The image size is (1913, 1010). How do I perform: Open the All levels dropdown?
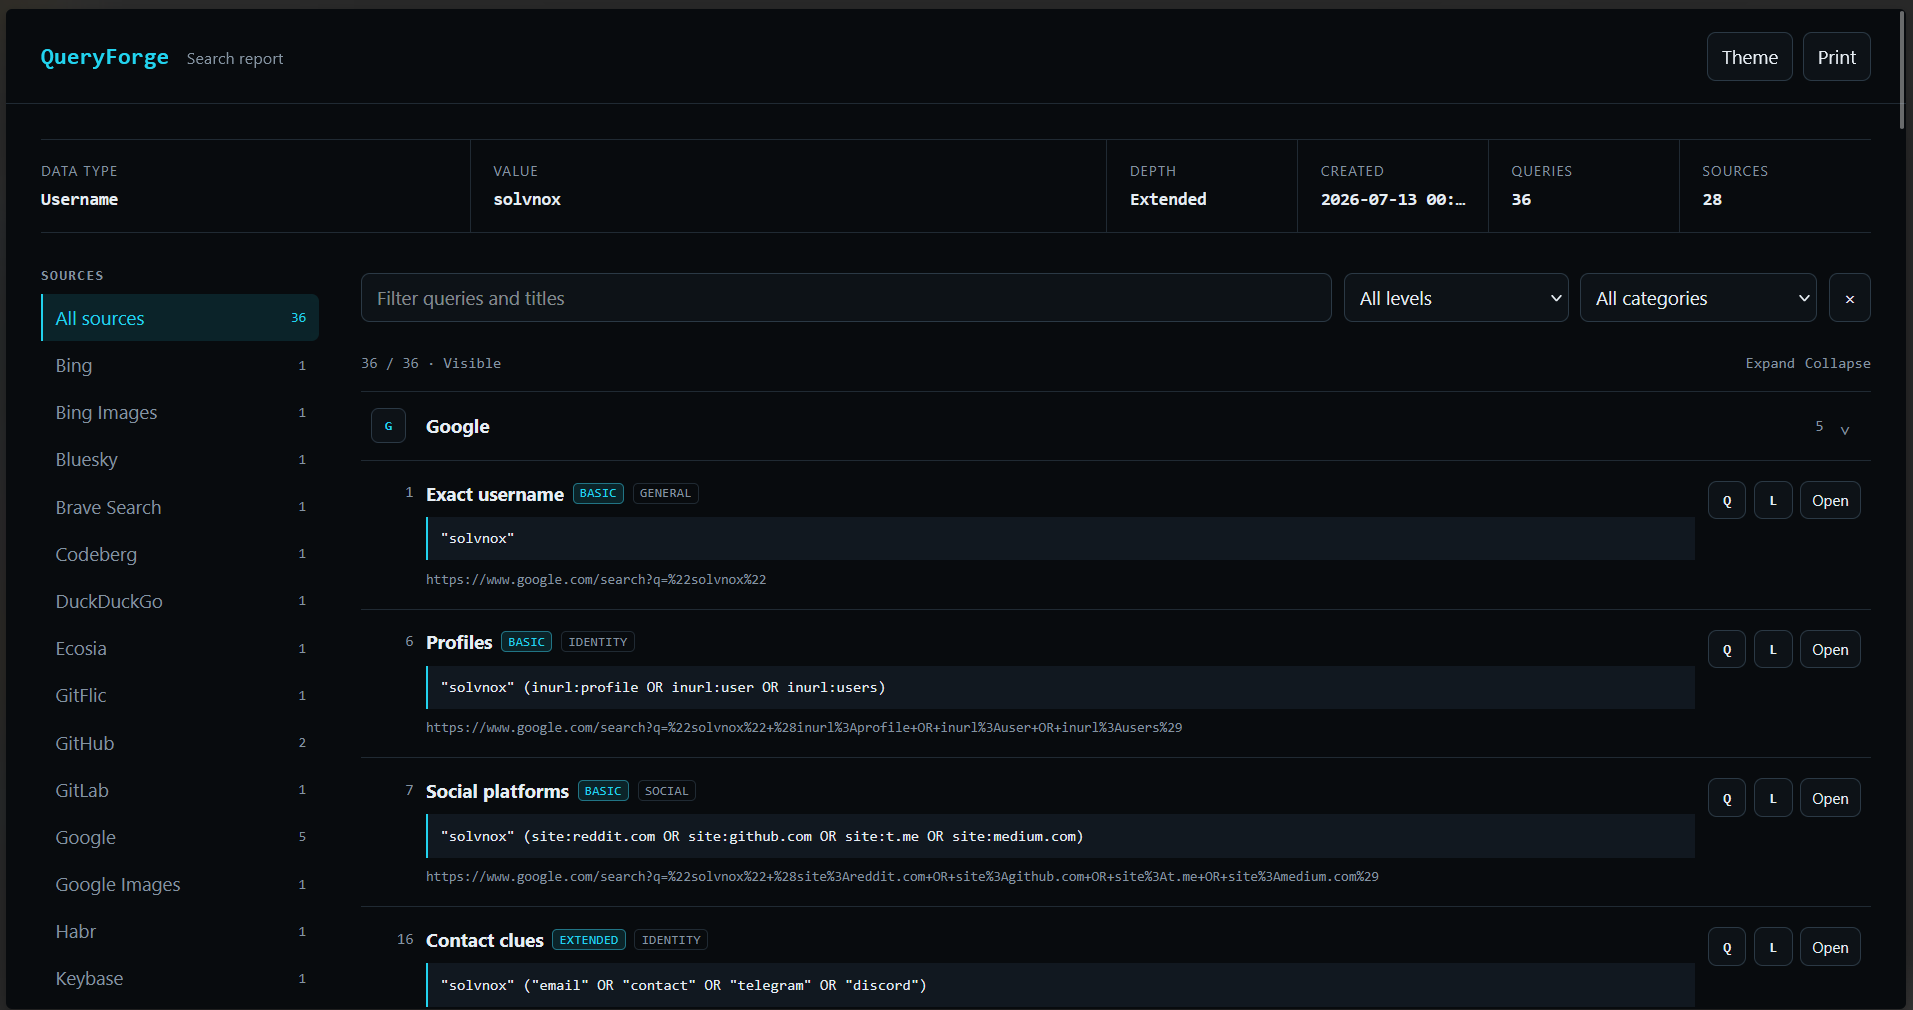pos(1456,298)
